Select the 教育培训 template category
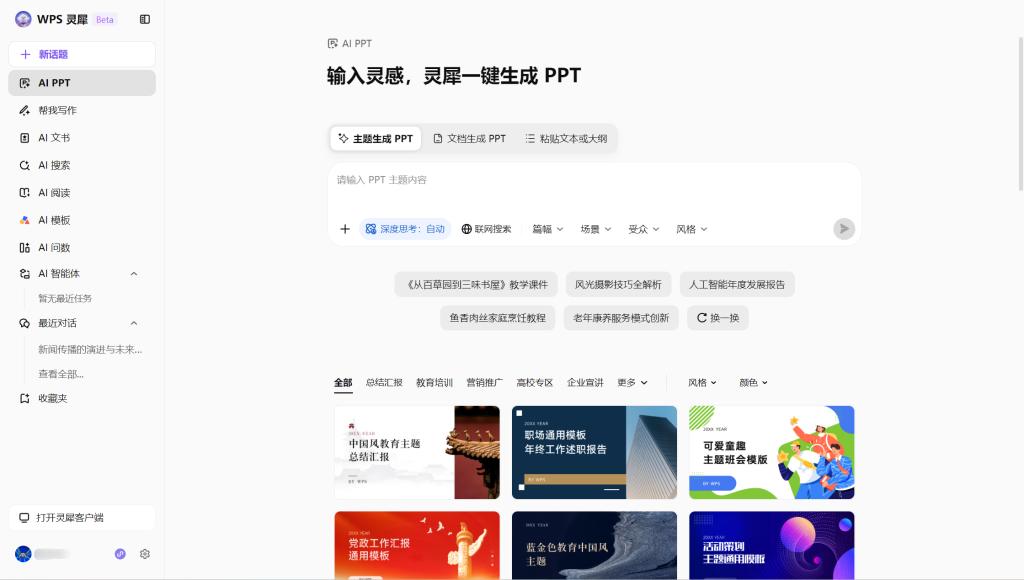Screen dimensions: 1024x580 point(434,382)
